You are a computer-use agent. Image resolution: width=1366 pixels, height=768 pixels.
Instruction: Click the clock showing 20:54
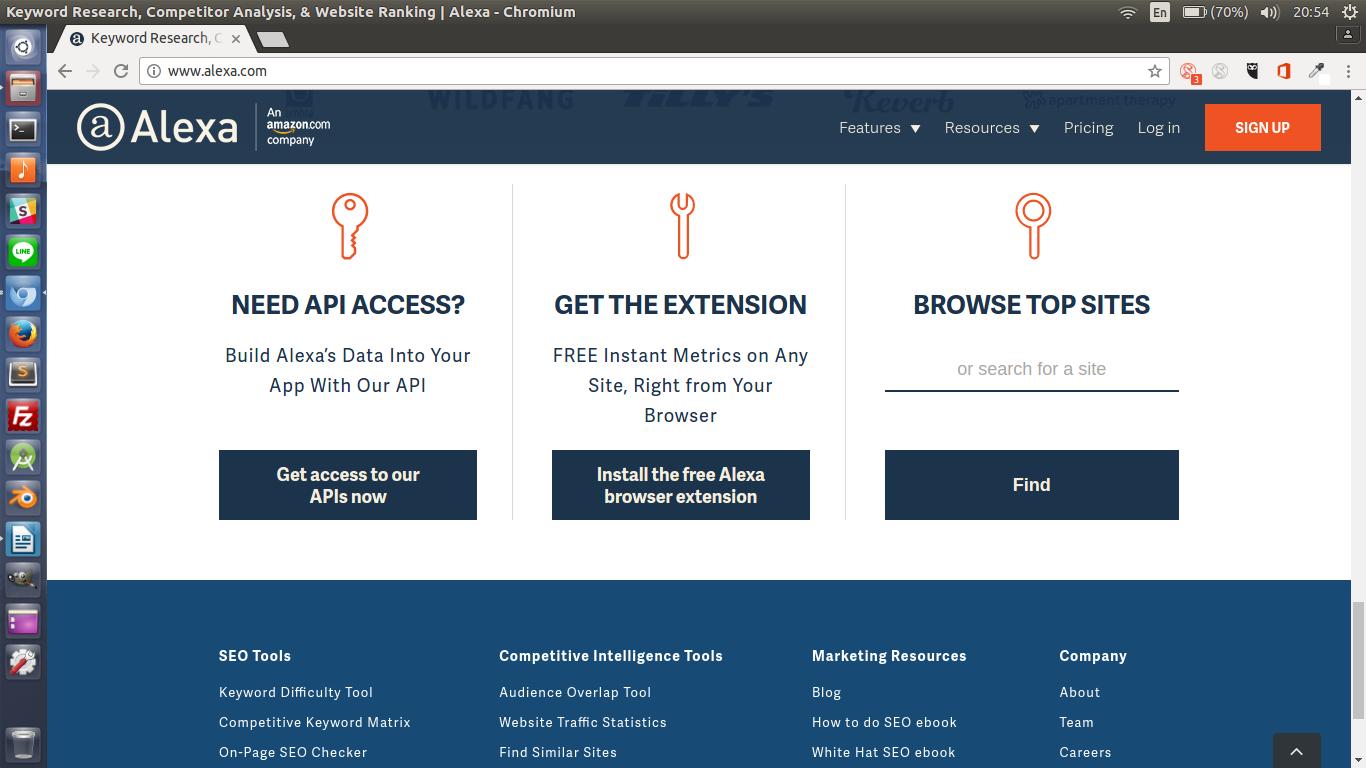point(1311,12)
